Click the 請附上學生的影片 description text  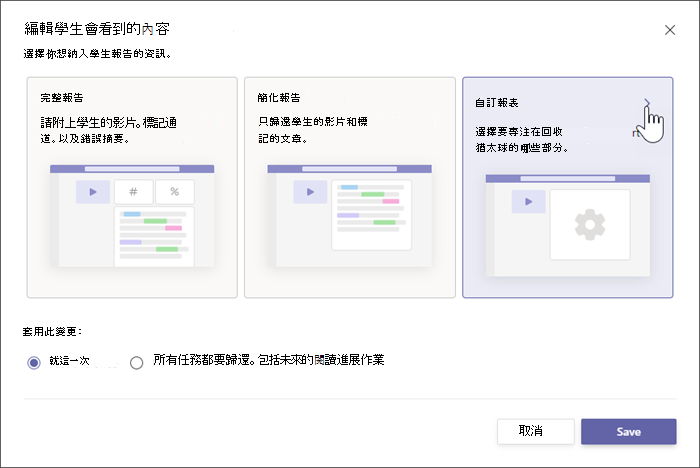[108, 130]
